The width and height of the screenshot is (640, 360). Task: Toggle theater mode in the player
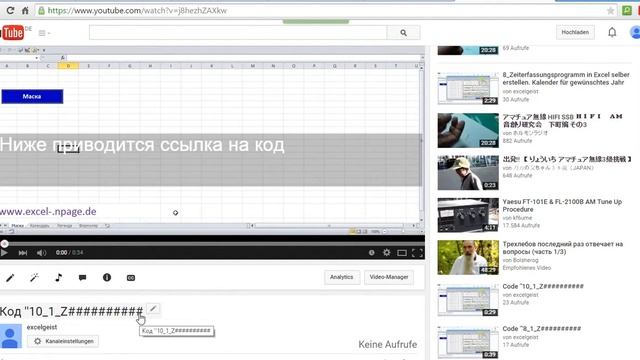[x=402, y=253]
